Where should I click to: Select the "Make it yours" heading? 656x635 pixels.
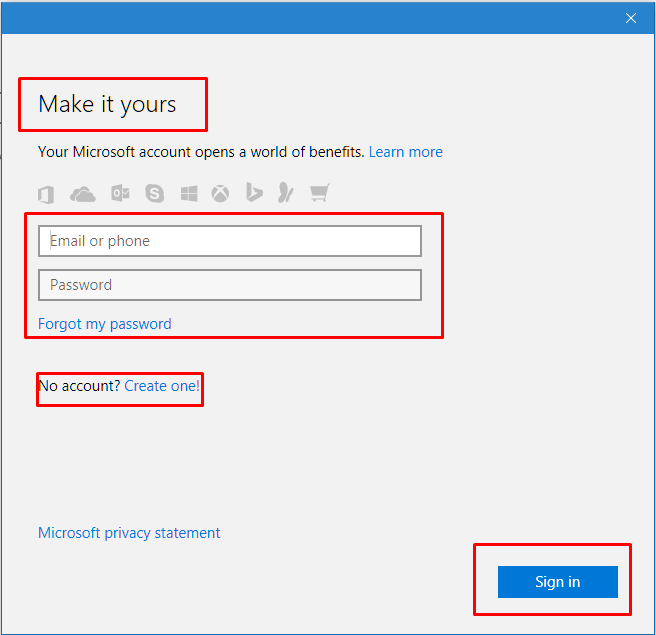coord(108,104)
